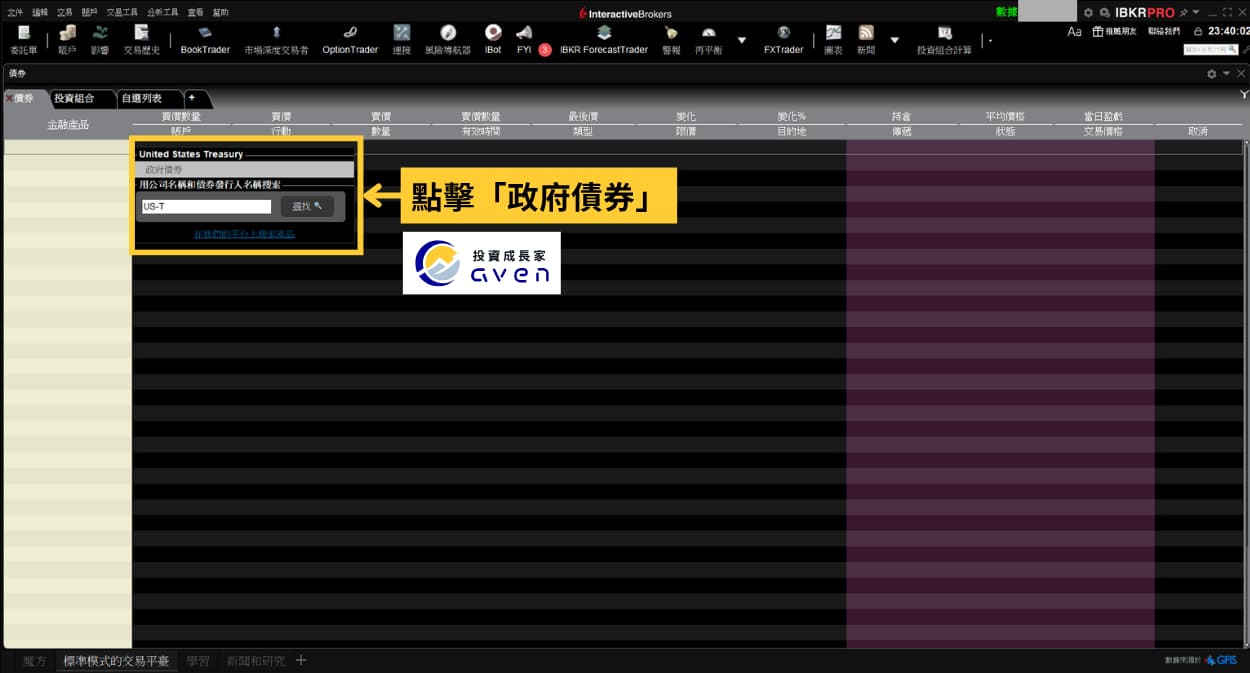Click 聯絡我們 contact us link

(x=1164, y=32)
